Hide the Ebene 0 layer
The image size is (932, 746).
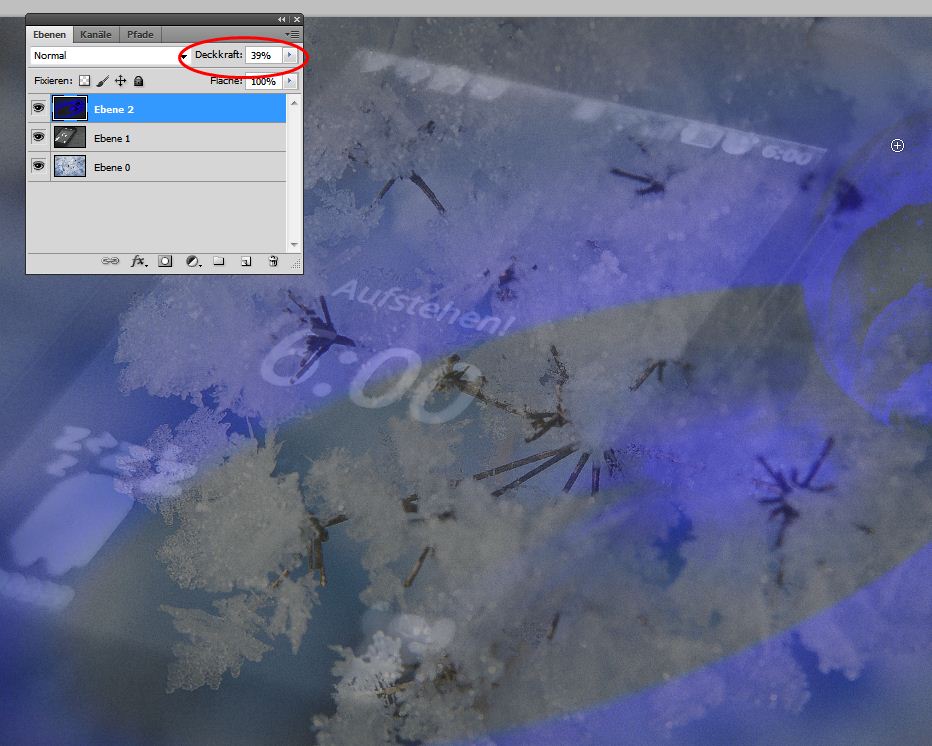(39, 166)
